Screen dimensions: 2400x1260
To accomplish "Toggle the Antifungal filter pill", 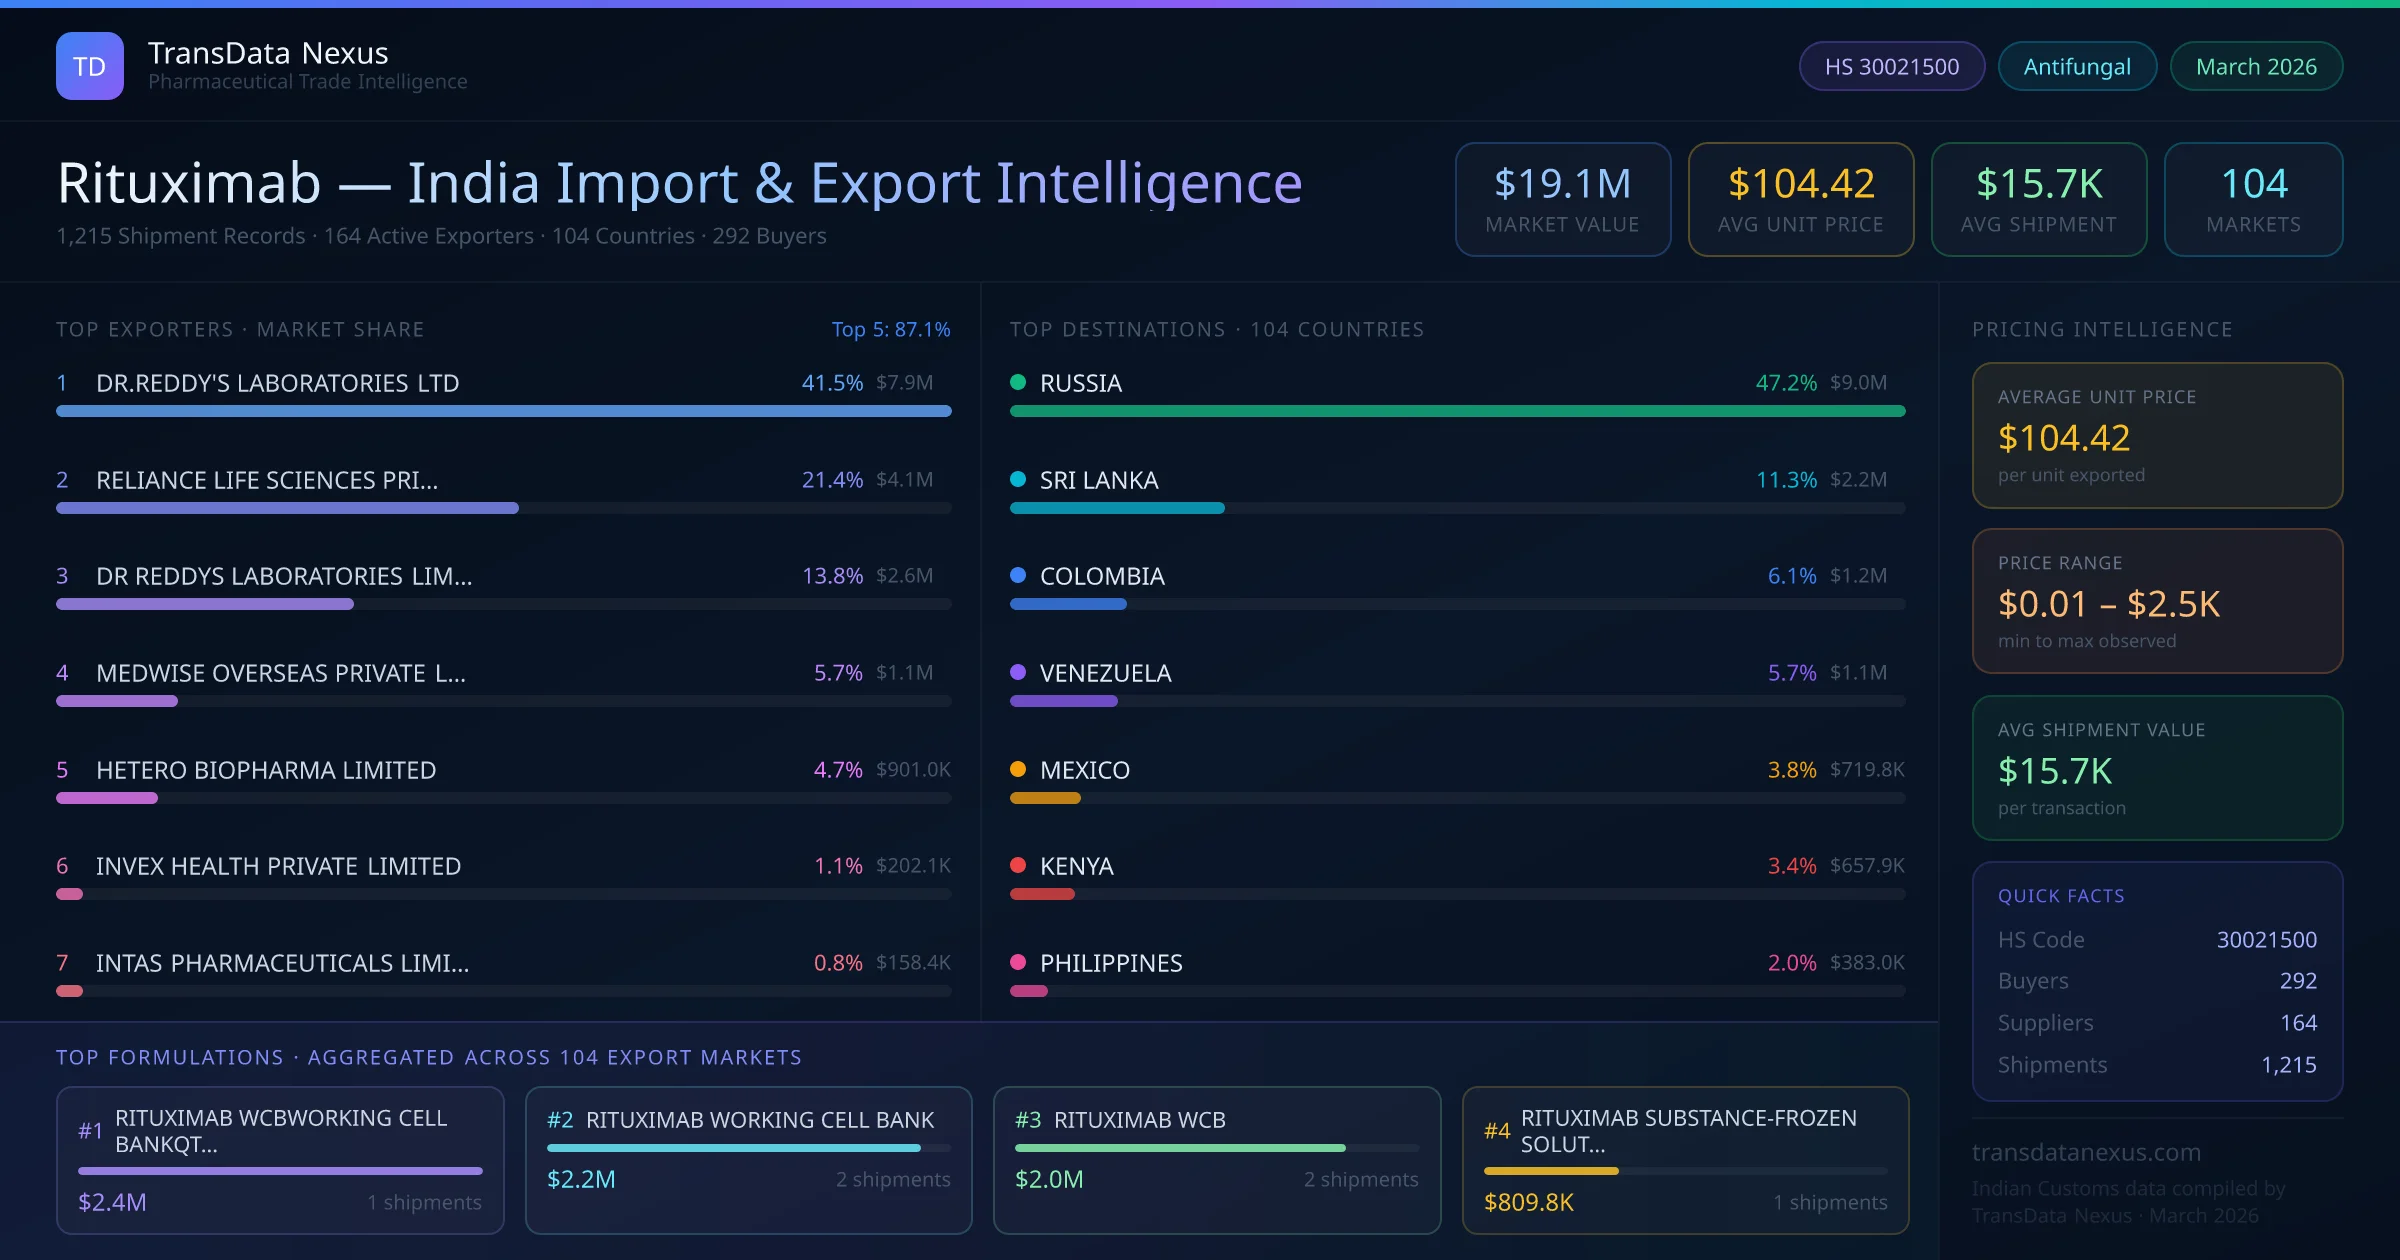I will tap(2076, 65).
